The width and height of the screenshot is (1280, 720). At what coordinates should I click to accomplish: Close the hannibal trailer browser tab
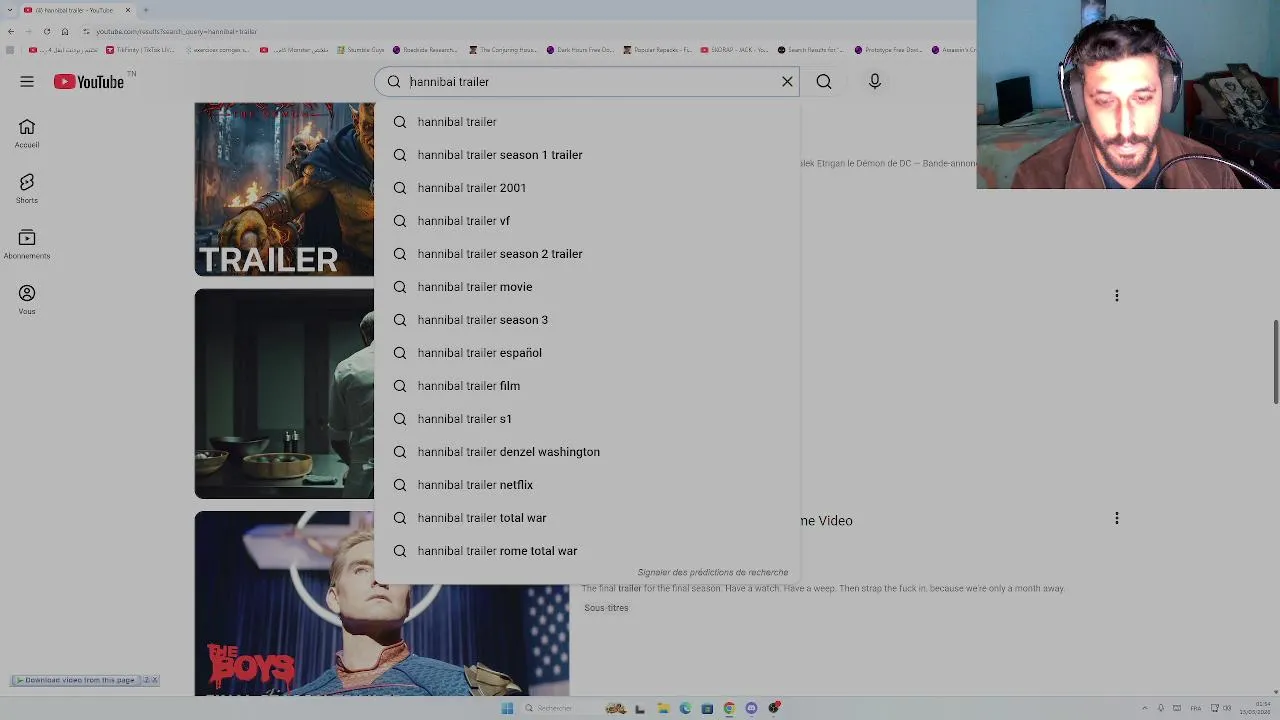click(x=128, y=10)
